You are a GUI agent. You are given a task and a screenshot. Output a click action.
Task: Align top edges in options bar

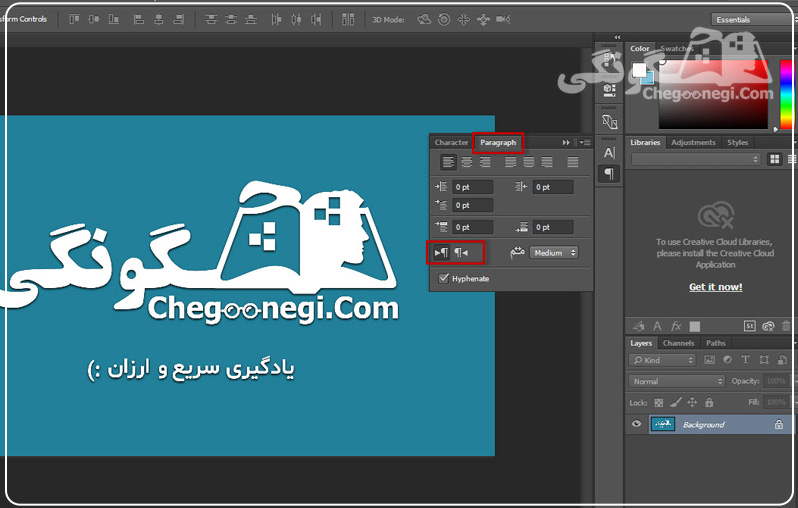coord(74,19)
